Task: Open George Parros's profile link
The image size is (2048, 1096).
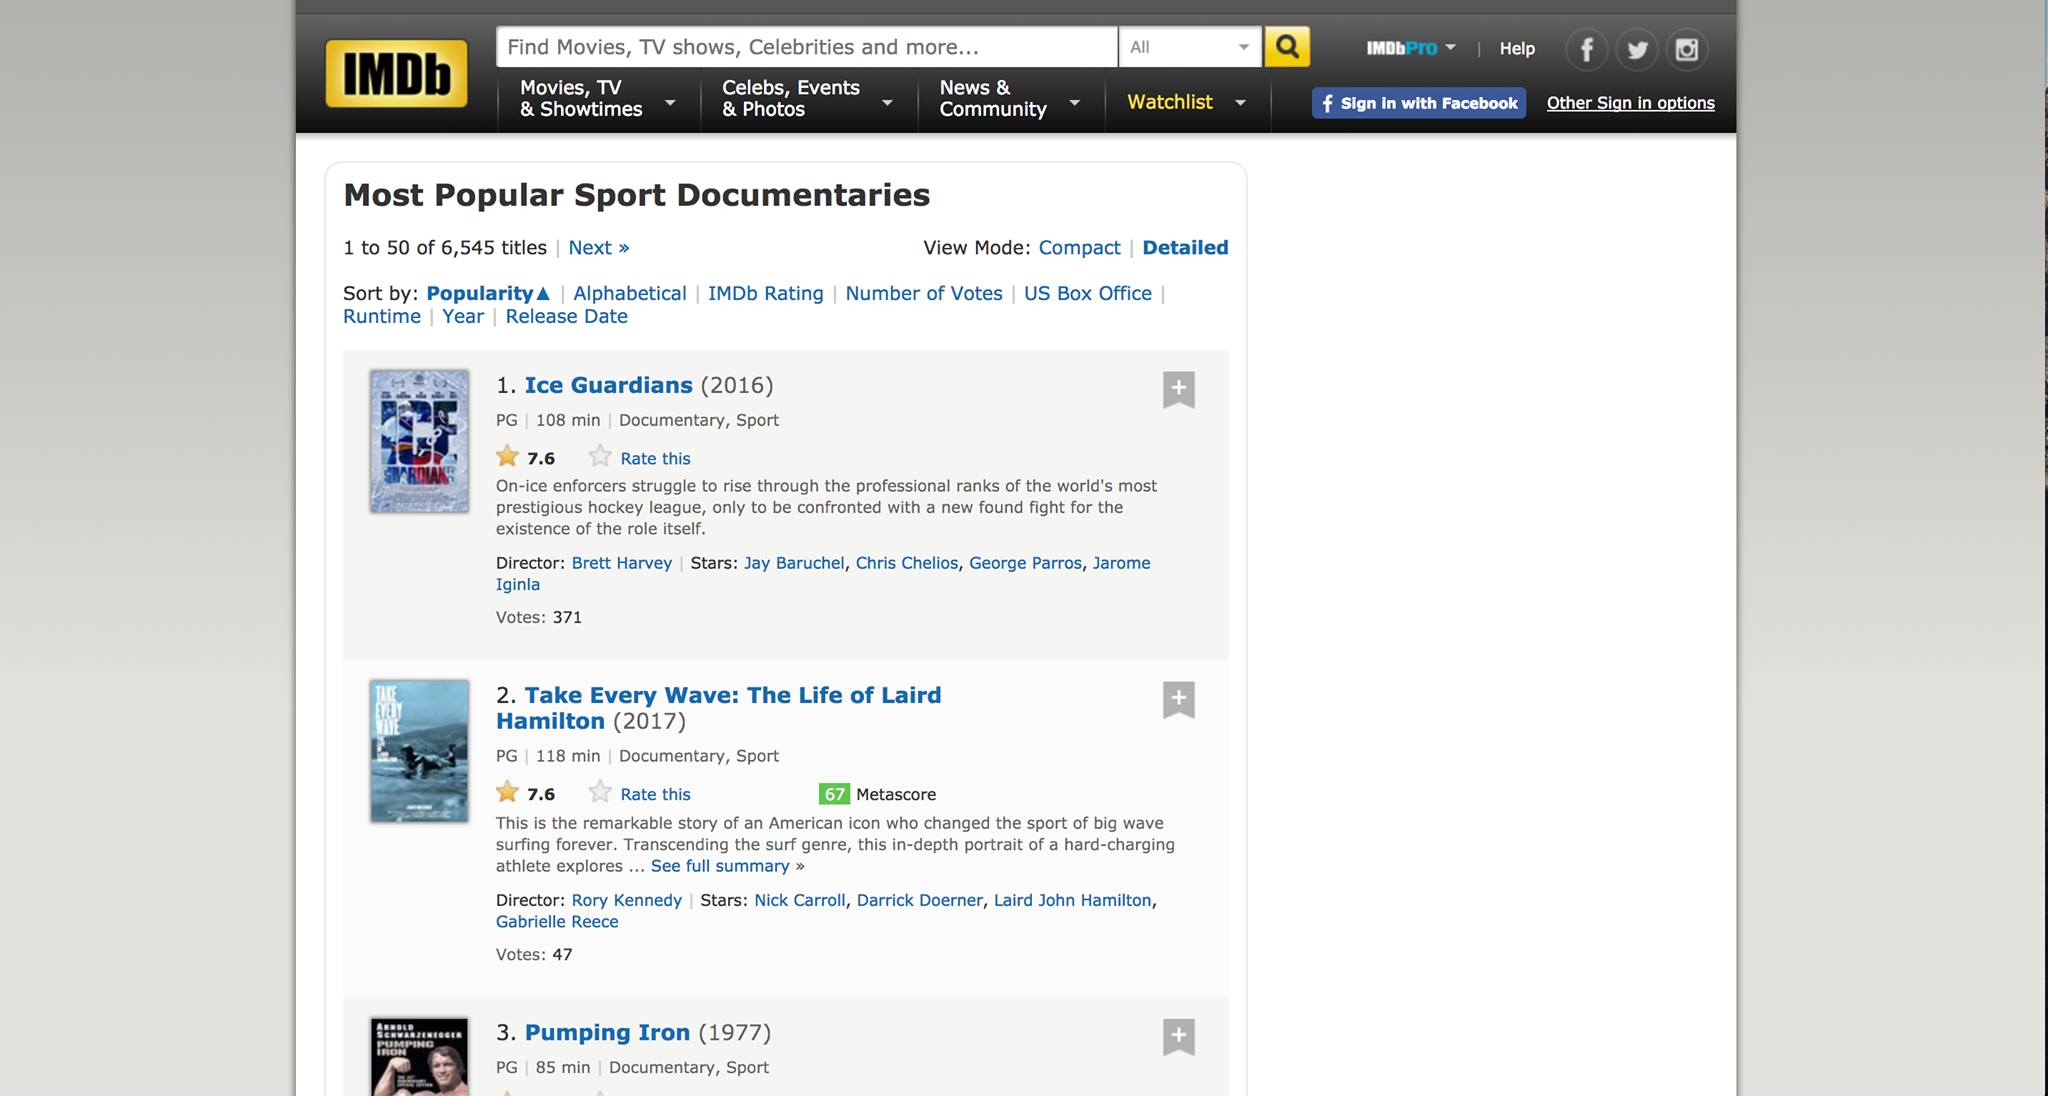Action: 1025,563
